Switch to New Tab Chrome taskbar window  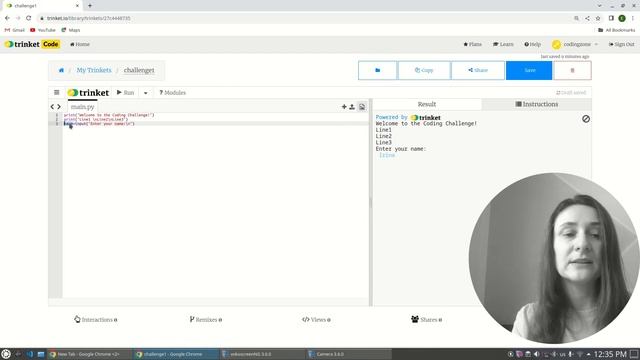click(x=89, y=354)
